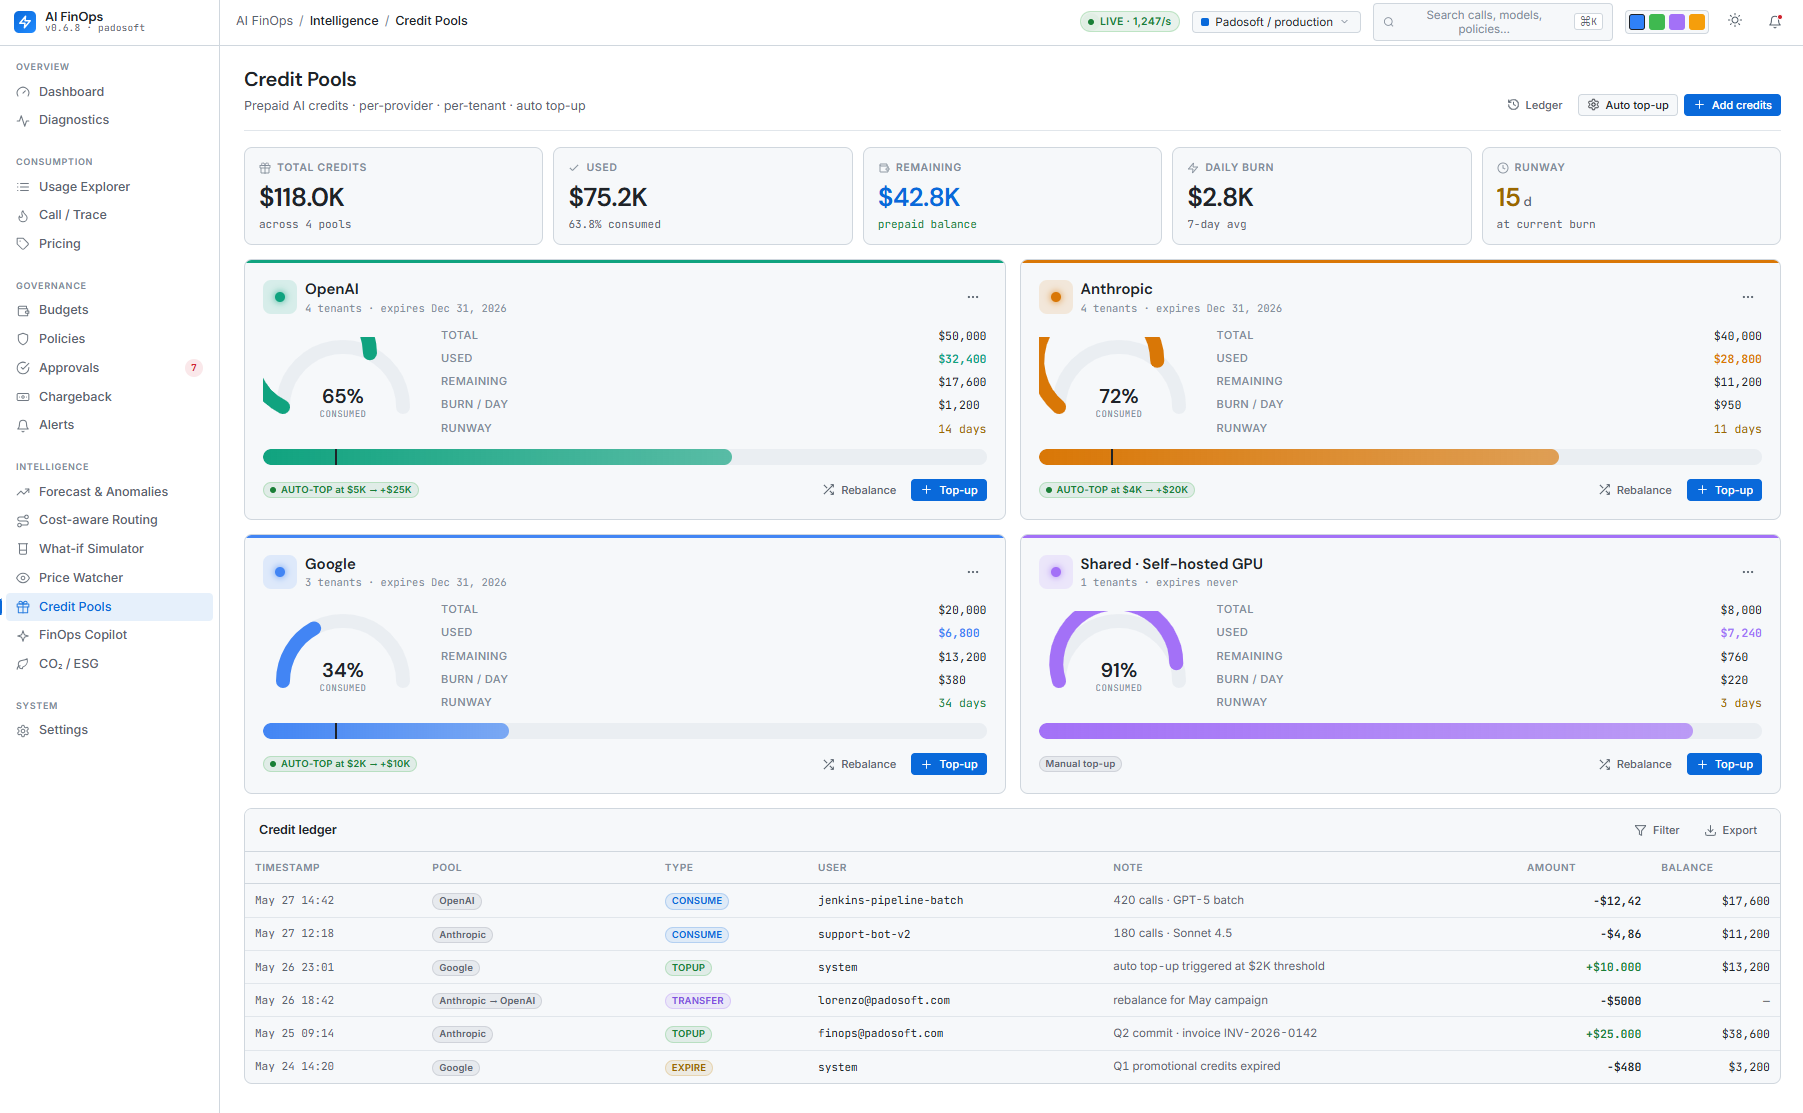Image resolution: width=1803 pixels, height=1113 pixels.
Task: Click the Pricing tag icon
Action: (x=23, y=244)
